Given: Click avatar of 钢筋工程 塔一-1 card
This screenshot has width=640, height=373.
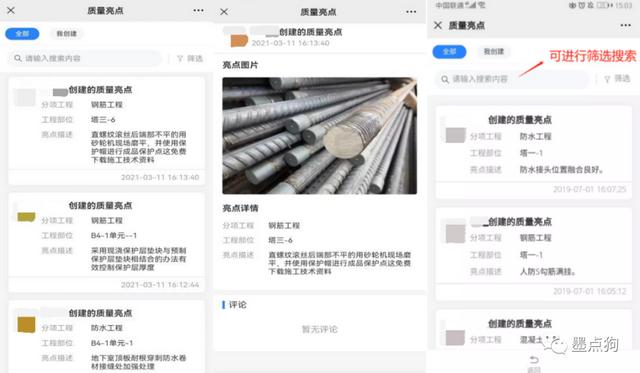Looking at the screenshot, I should 455,233.
